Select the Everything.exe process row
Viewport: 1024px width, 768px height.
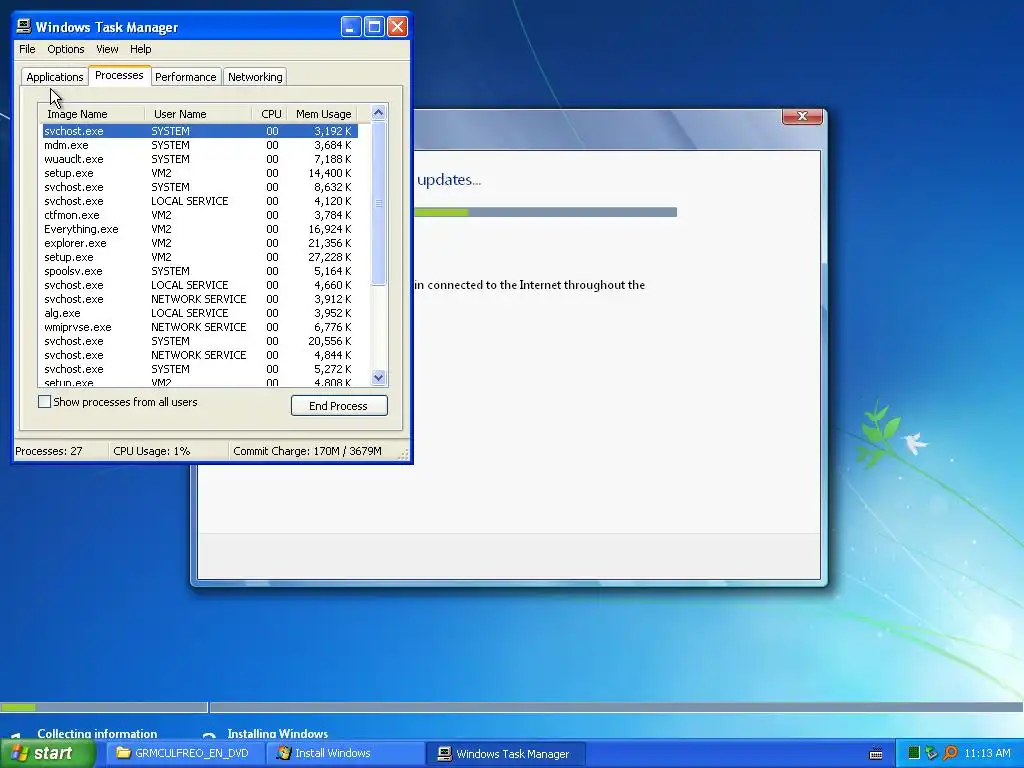point(200,229)
